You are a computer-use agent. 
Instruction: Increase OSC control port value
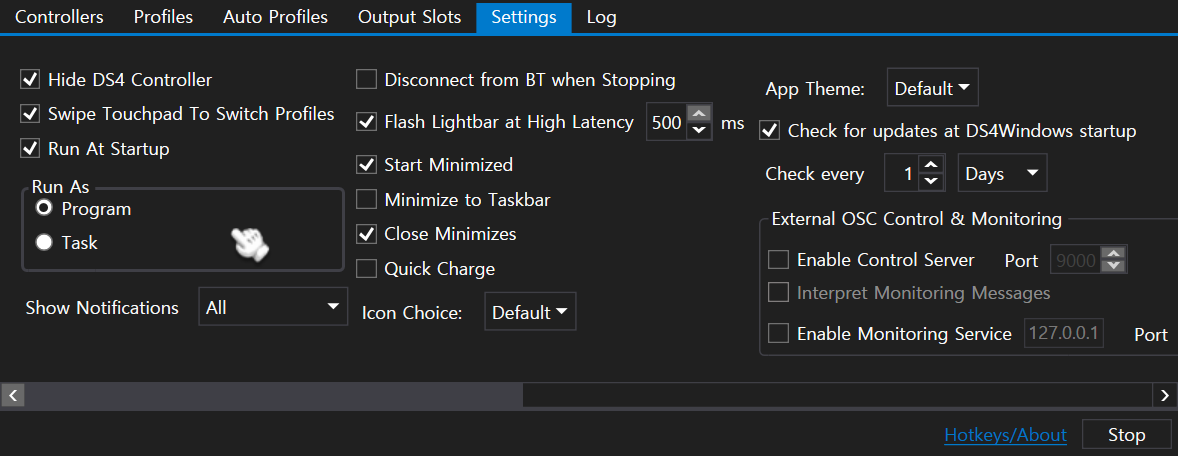coord(1115,254)
